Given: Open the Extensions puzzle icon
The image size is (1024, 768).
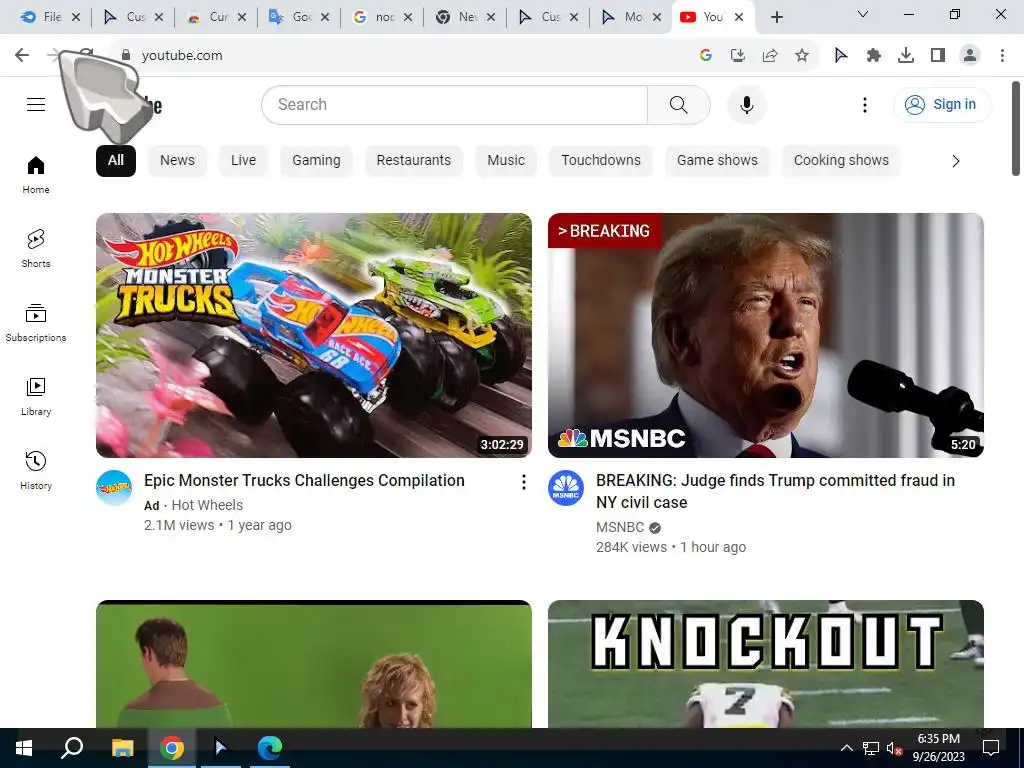Looking at the screenshot, I should 873,56.
